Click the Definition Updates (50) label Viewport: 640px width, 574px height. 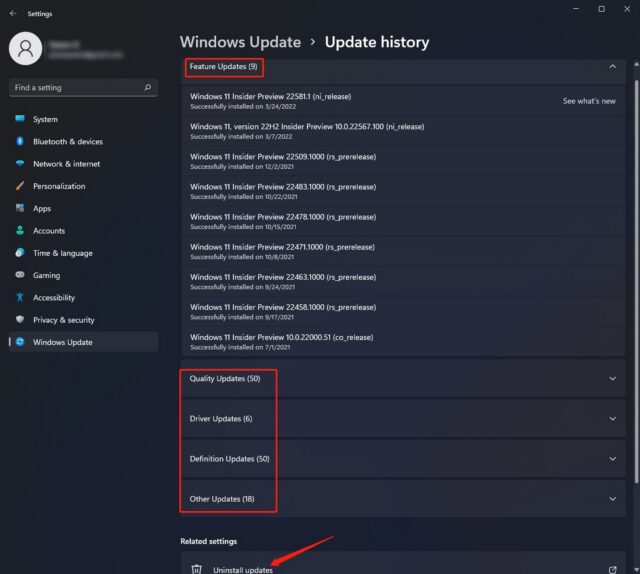point(229,458)
